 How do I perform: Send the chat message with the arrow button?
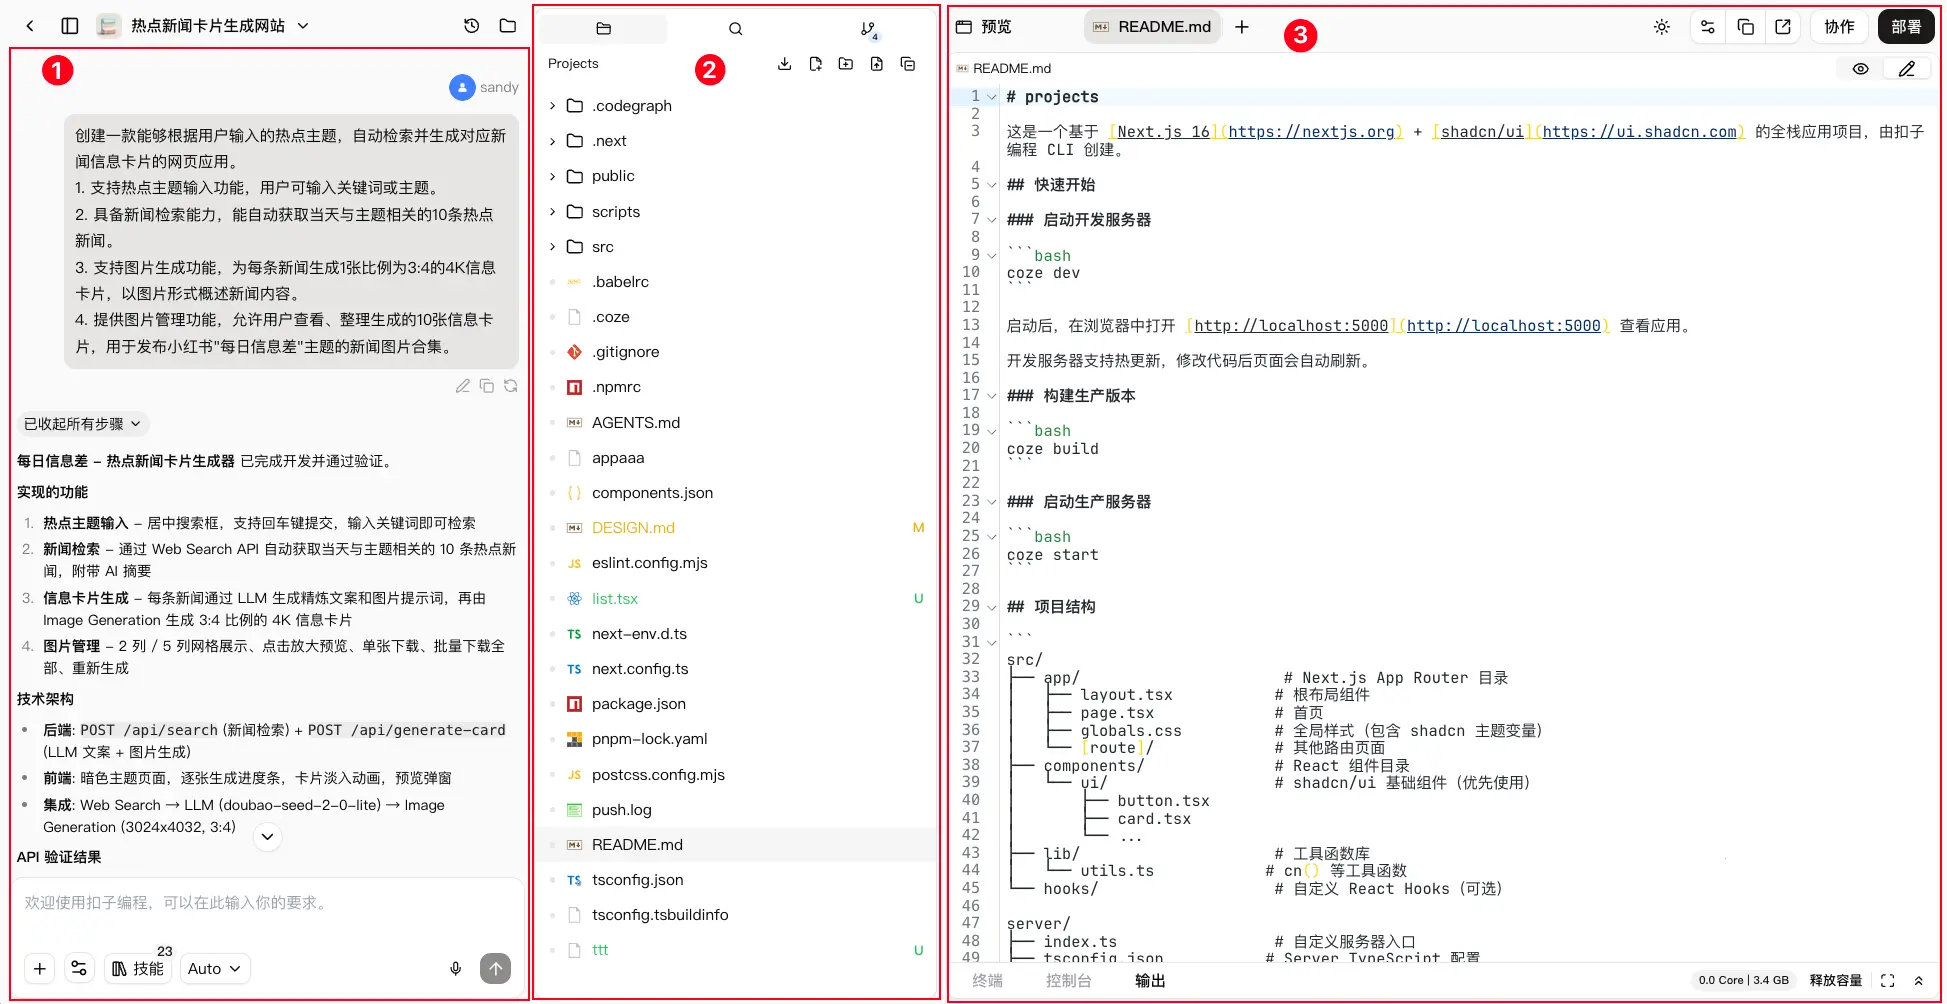(496, 968)
